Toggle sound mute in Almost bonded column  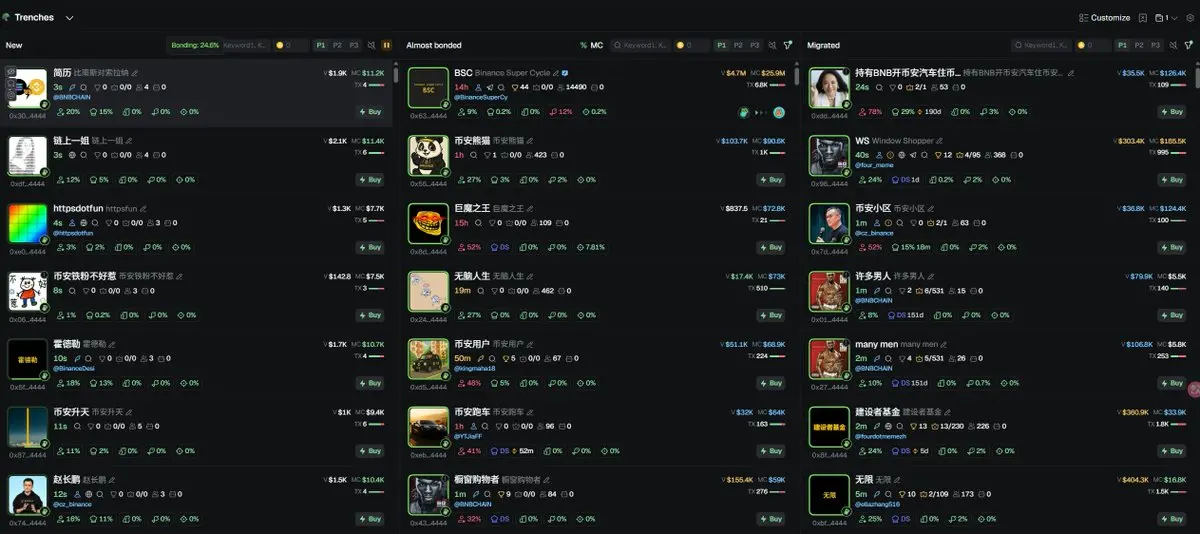(772, 45)
